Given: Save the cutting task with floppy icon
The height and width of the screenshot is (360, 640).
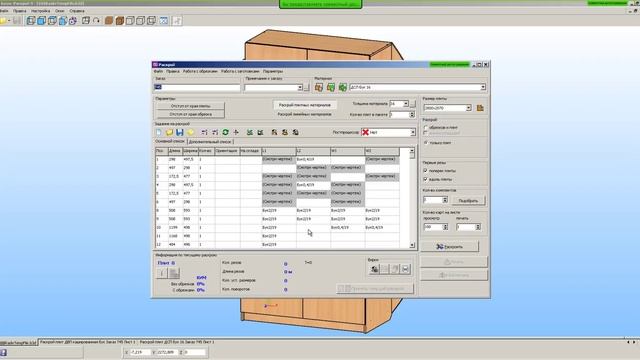Looking at the screenshot, I should tap(180, 132).
